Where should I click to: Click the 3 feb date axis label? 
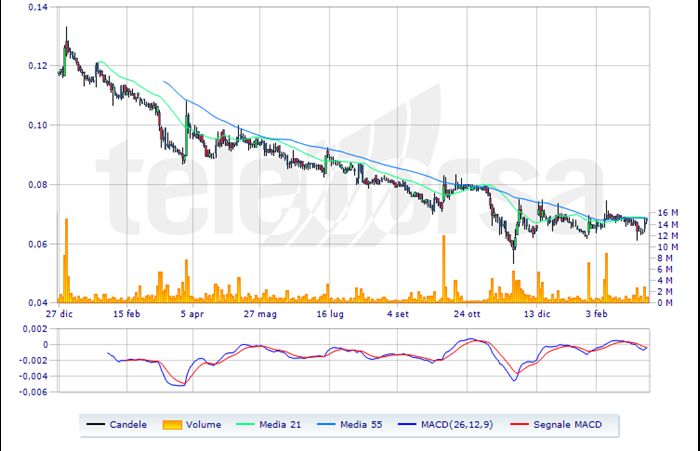tap(596, 313)
